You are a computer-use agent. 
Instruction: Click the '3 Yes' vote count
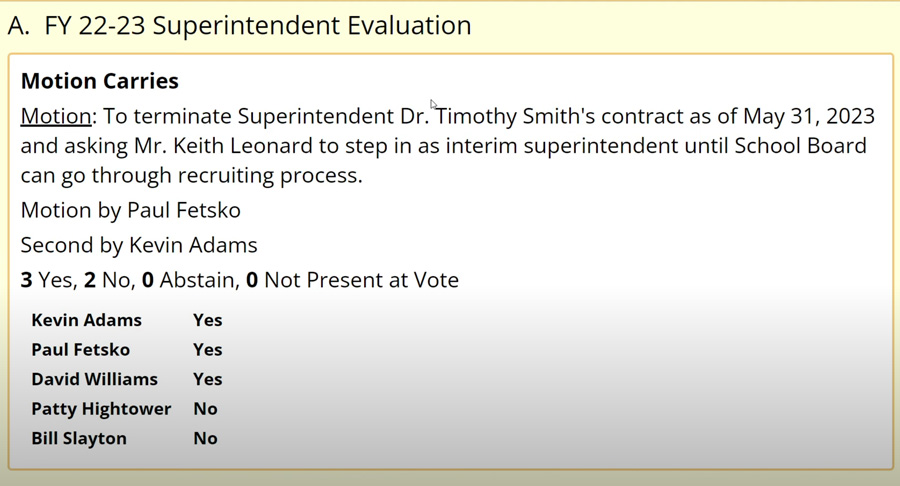47,280
